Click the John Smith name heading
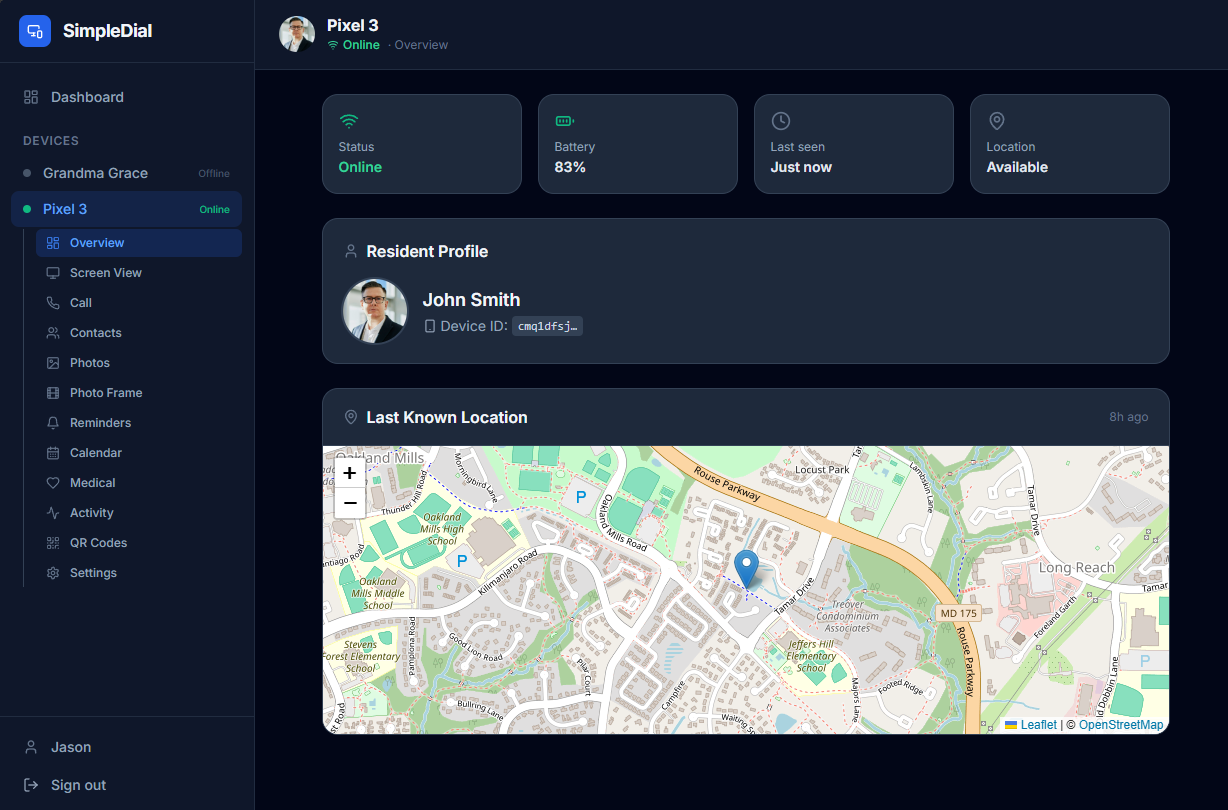This screenshot has height=810, width=1228. [471, 299]
